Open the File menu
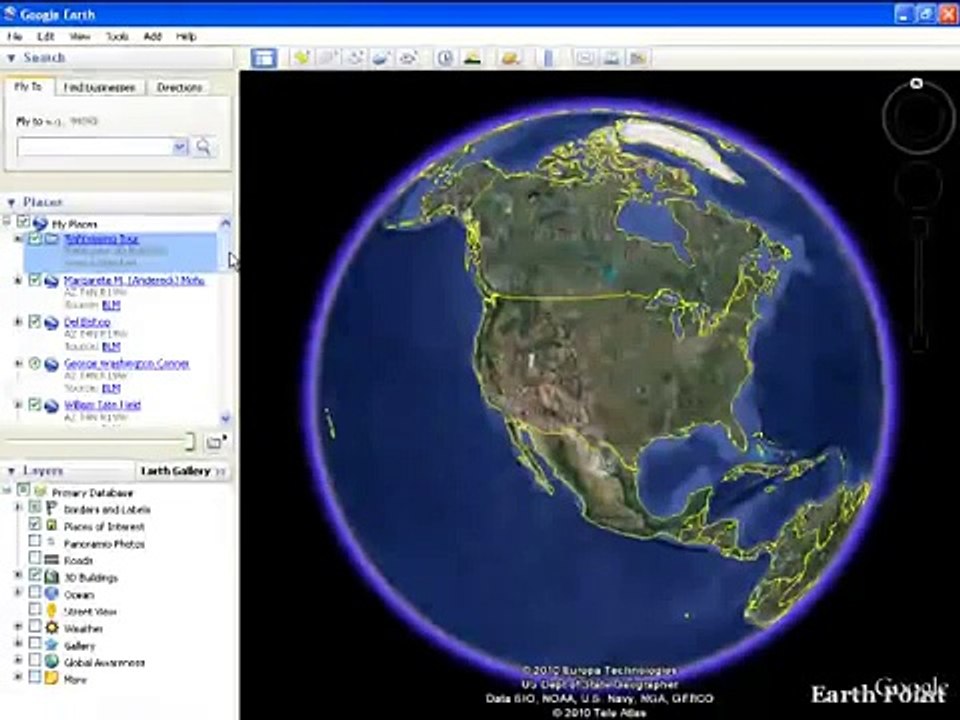This screenshot has height=720, width=960. click(15, 37)
